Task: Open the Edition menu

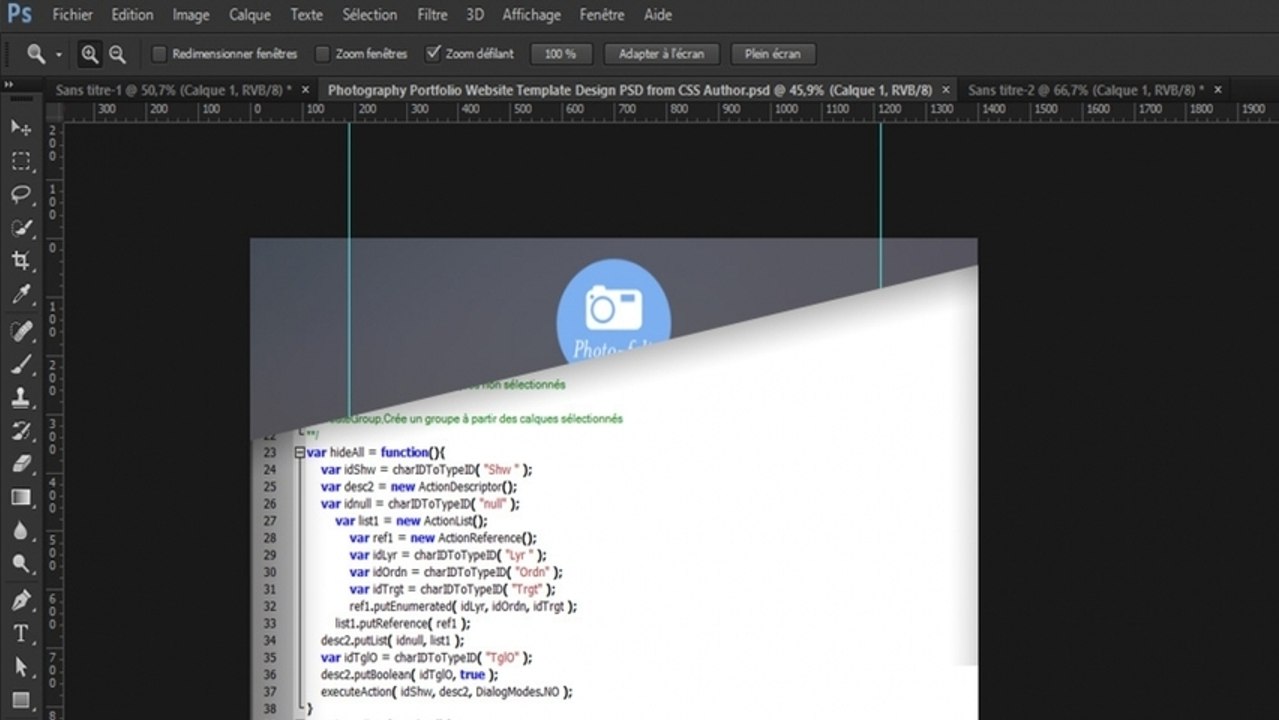Action: [132, 15]
